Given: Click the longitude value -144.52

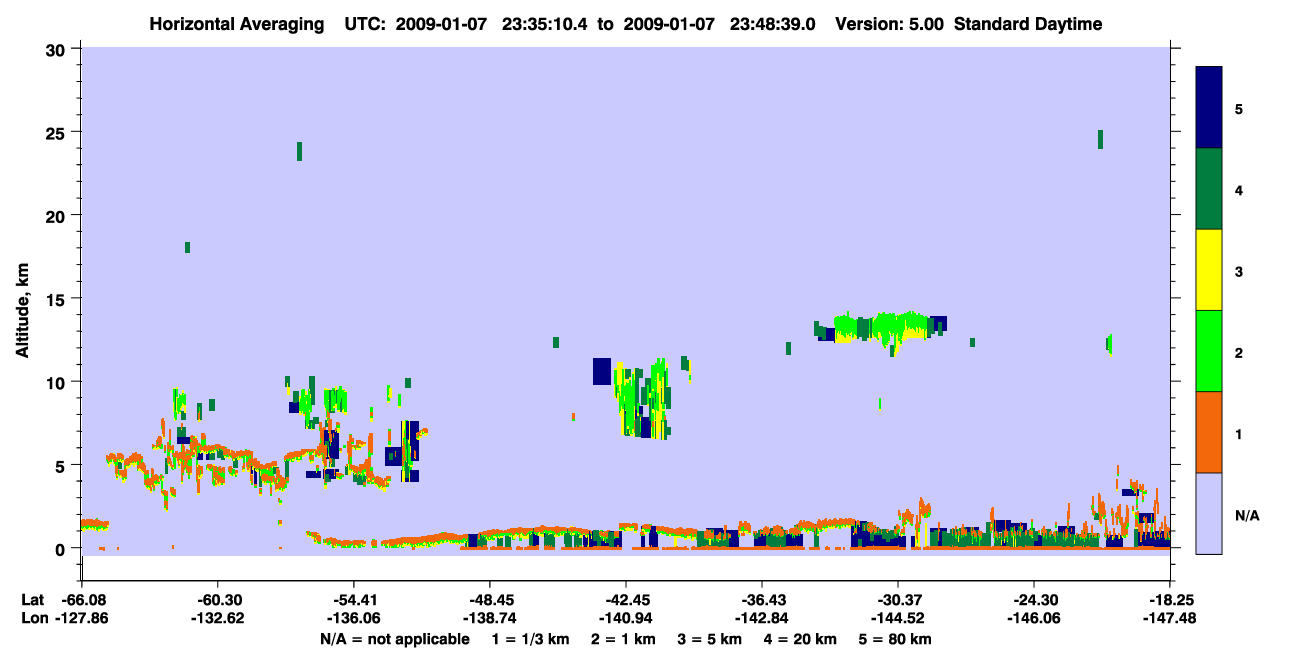Looking at the screenshot, I should [897, 619].
